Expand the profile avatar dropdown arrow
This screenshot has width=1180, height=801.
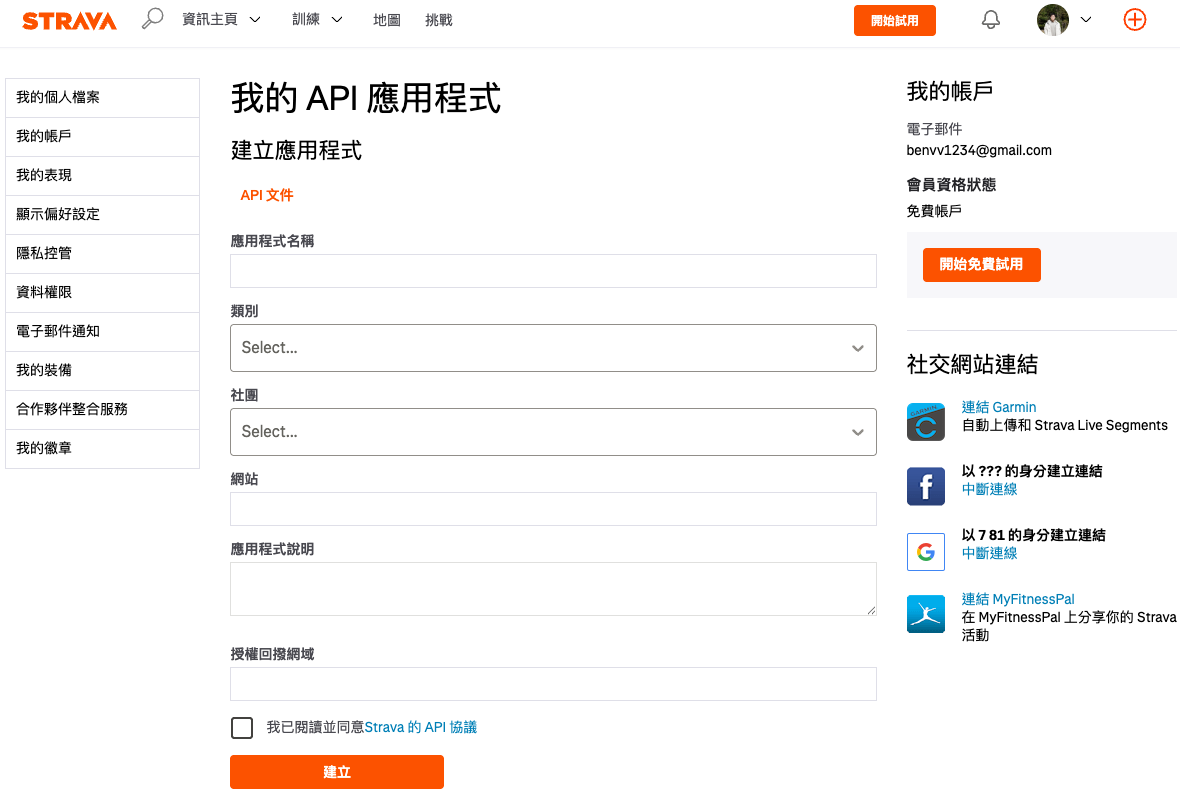coord(1085,20)
